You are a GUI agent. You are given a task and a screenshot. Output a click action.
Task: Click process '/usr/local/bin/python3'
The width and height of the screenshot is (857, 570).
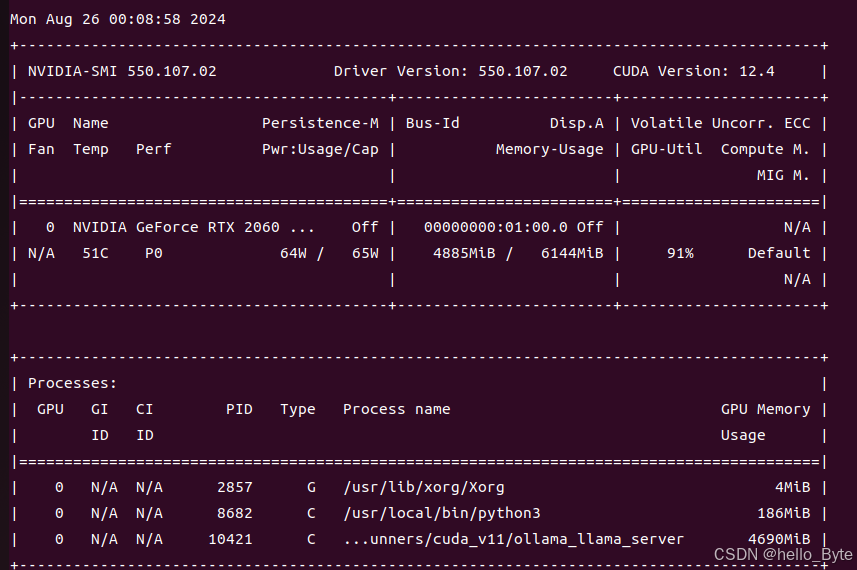click(x=442, y=514)
